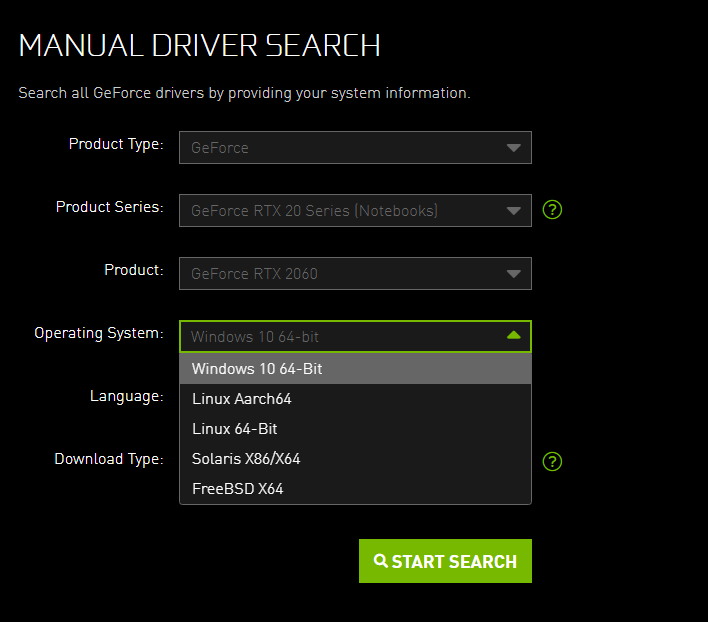Open the Product dropdown showing GeForce RTX 2060
This screenshot has width=708, height=622.
355,274
